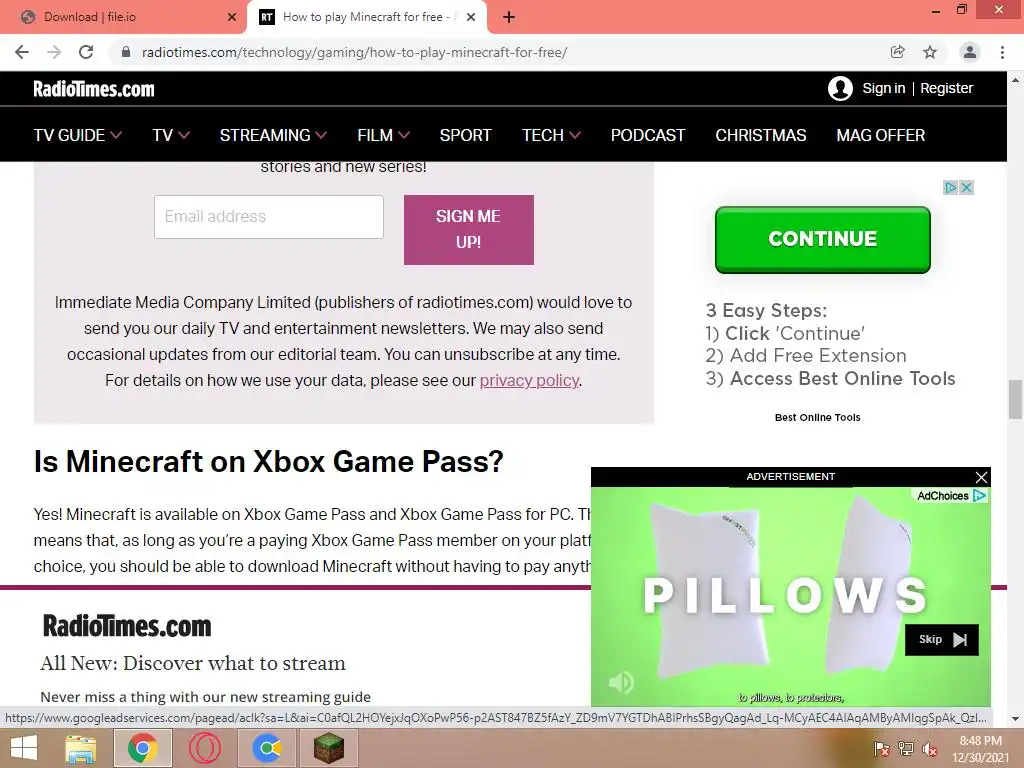
Task: Open the privacy policy link
Action: (x=530, y=380)
